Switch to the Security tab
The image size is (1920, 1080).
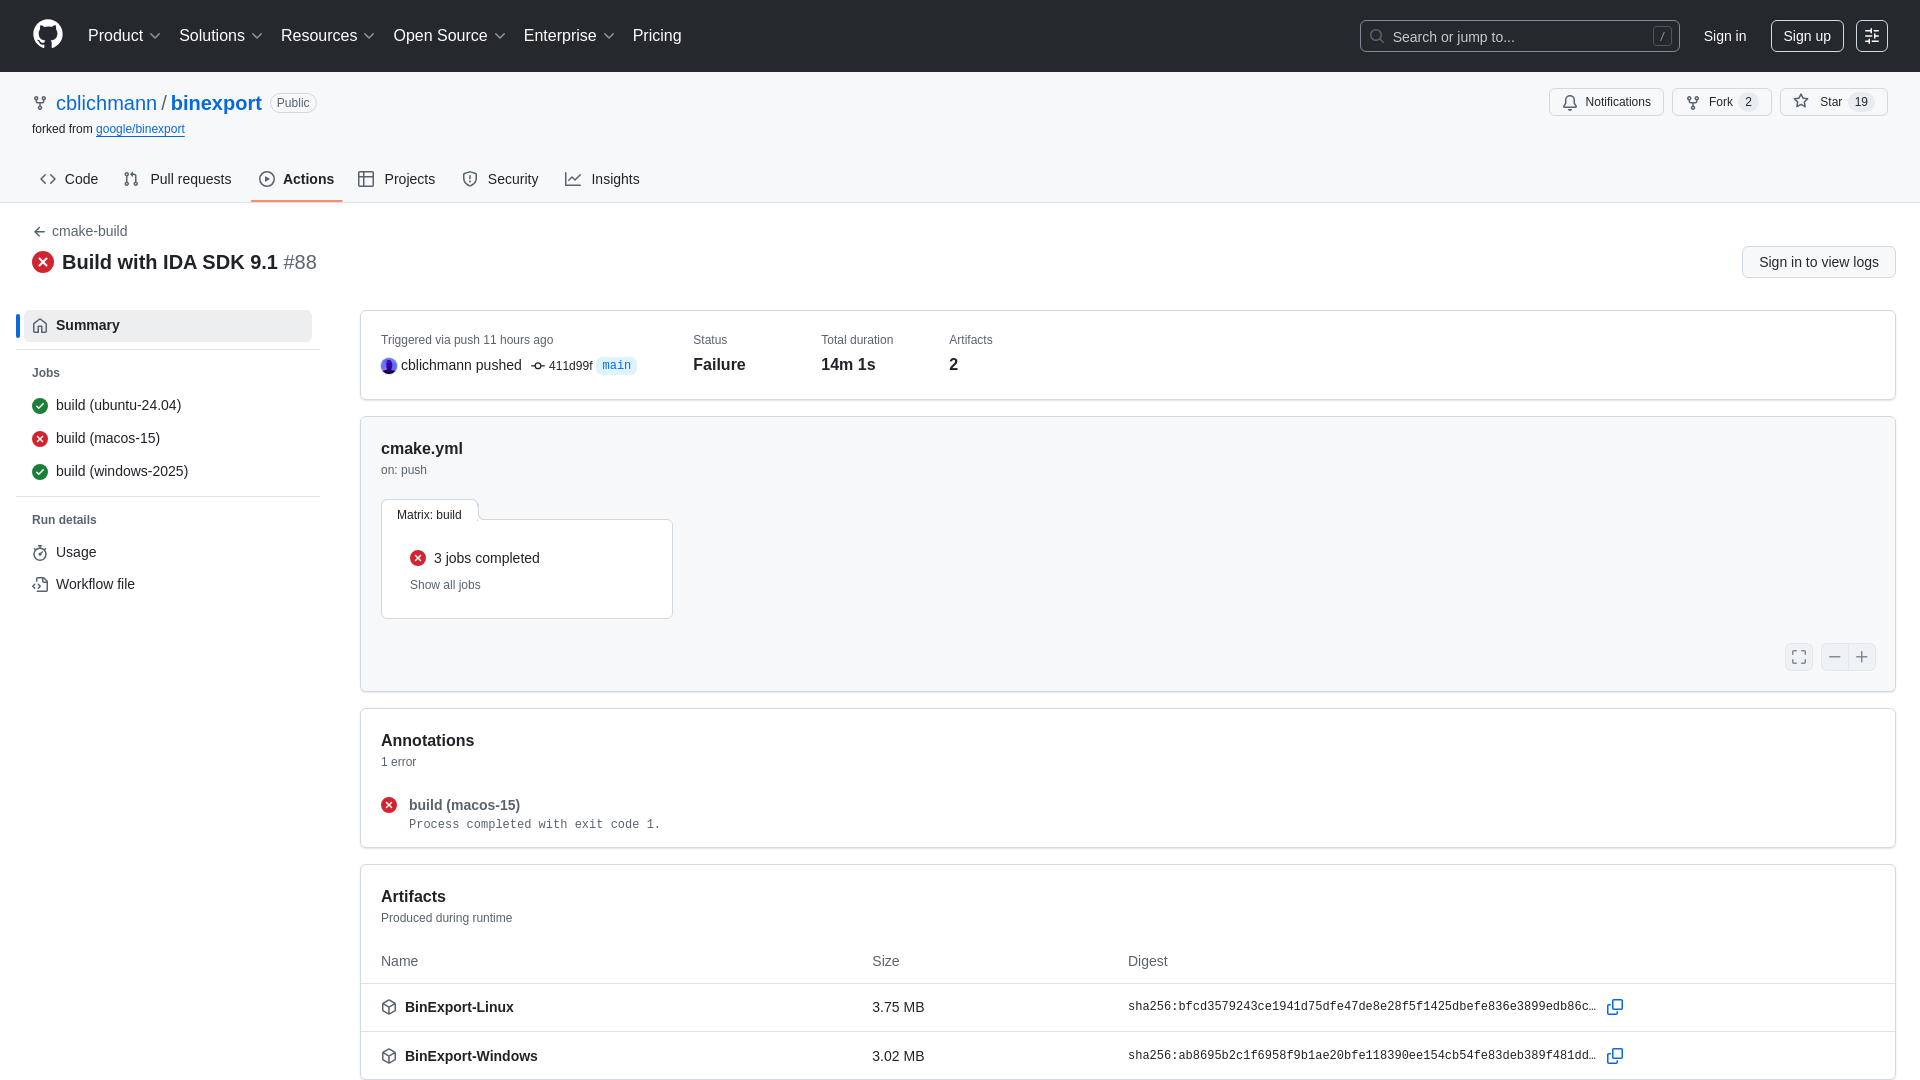coord(500,179)
